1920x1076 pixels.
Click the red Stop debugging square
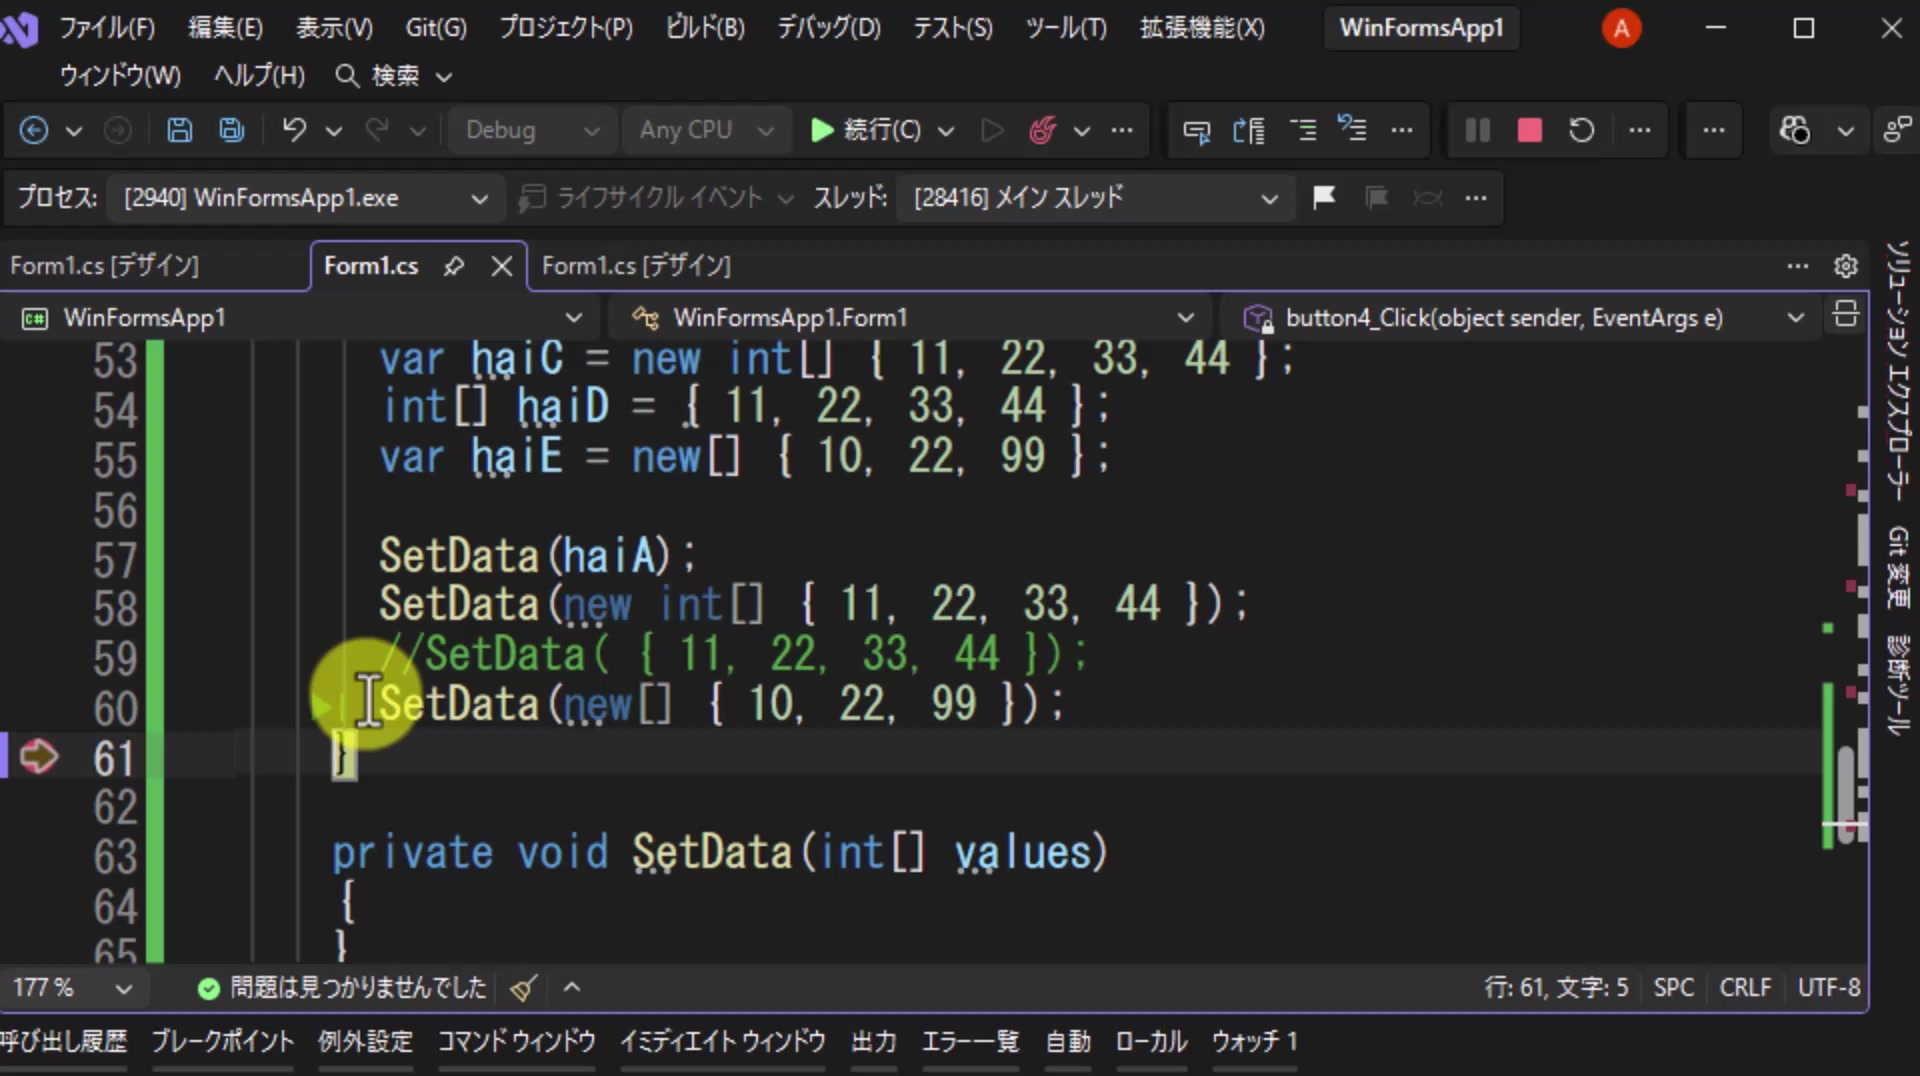click(x=1529, y=130)
